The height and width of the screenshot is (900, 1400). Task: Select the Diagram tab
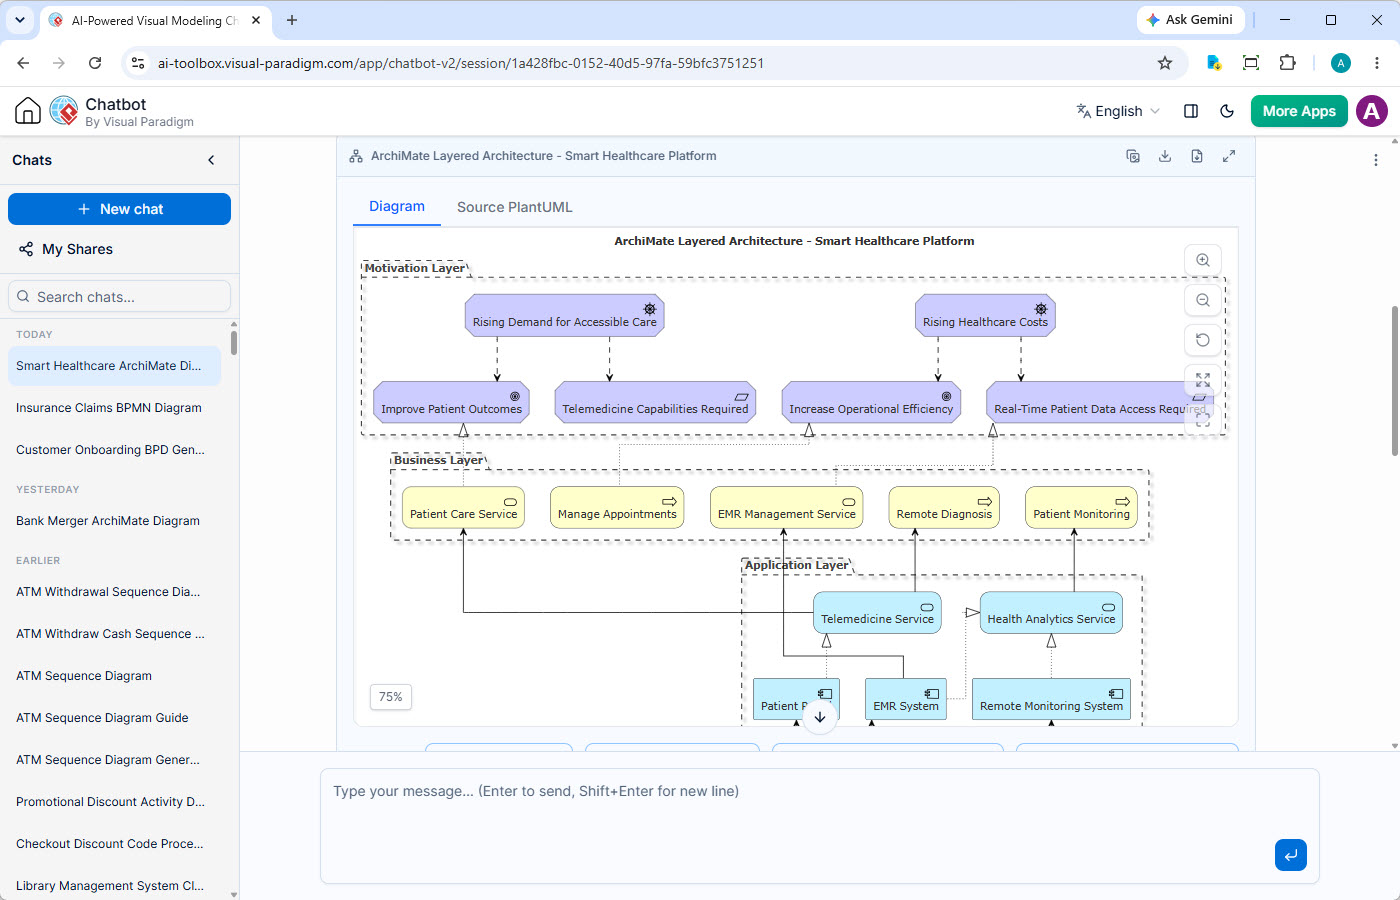pos(397,206)
